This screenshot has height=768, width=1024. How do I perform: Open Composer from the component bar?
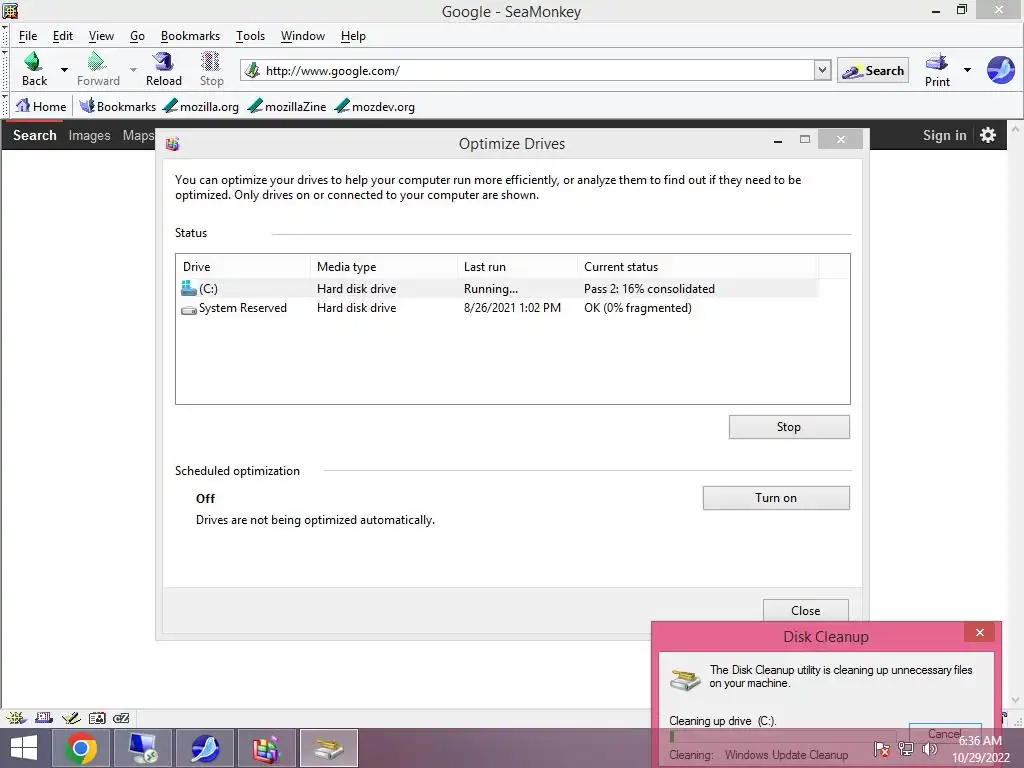click(71, 718)
